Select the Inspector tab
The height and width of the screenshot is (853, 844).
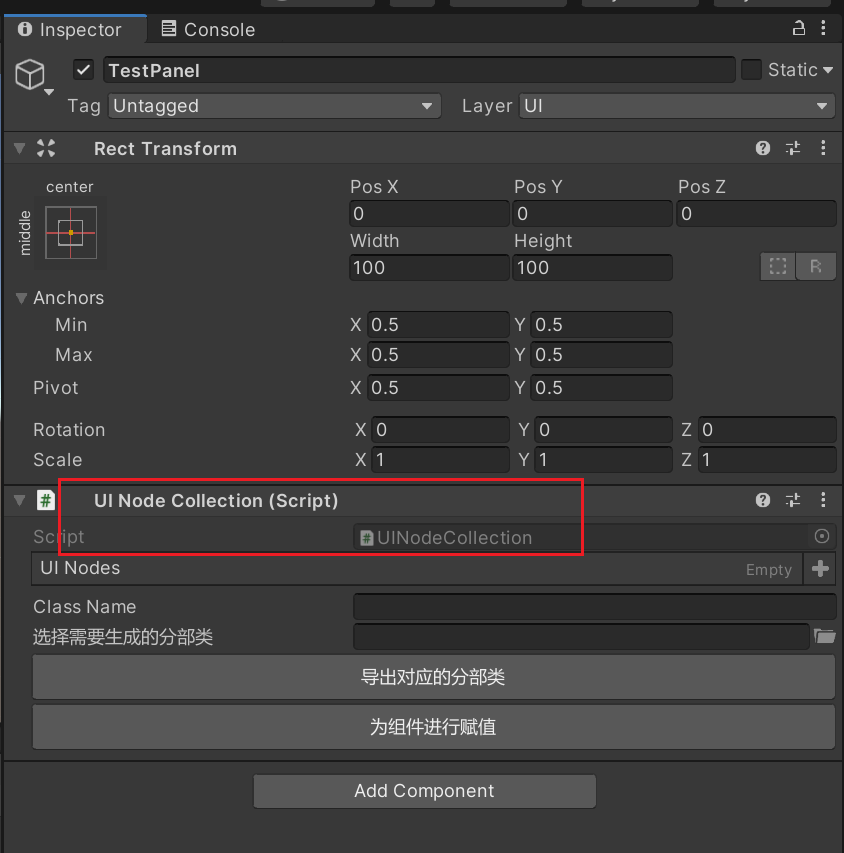pyautogui.click(x=70, y=30)
